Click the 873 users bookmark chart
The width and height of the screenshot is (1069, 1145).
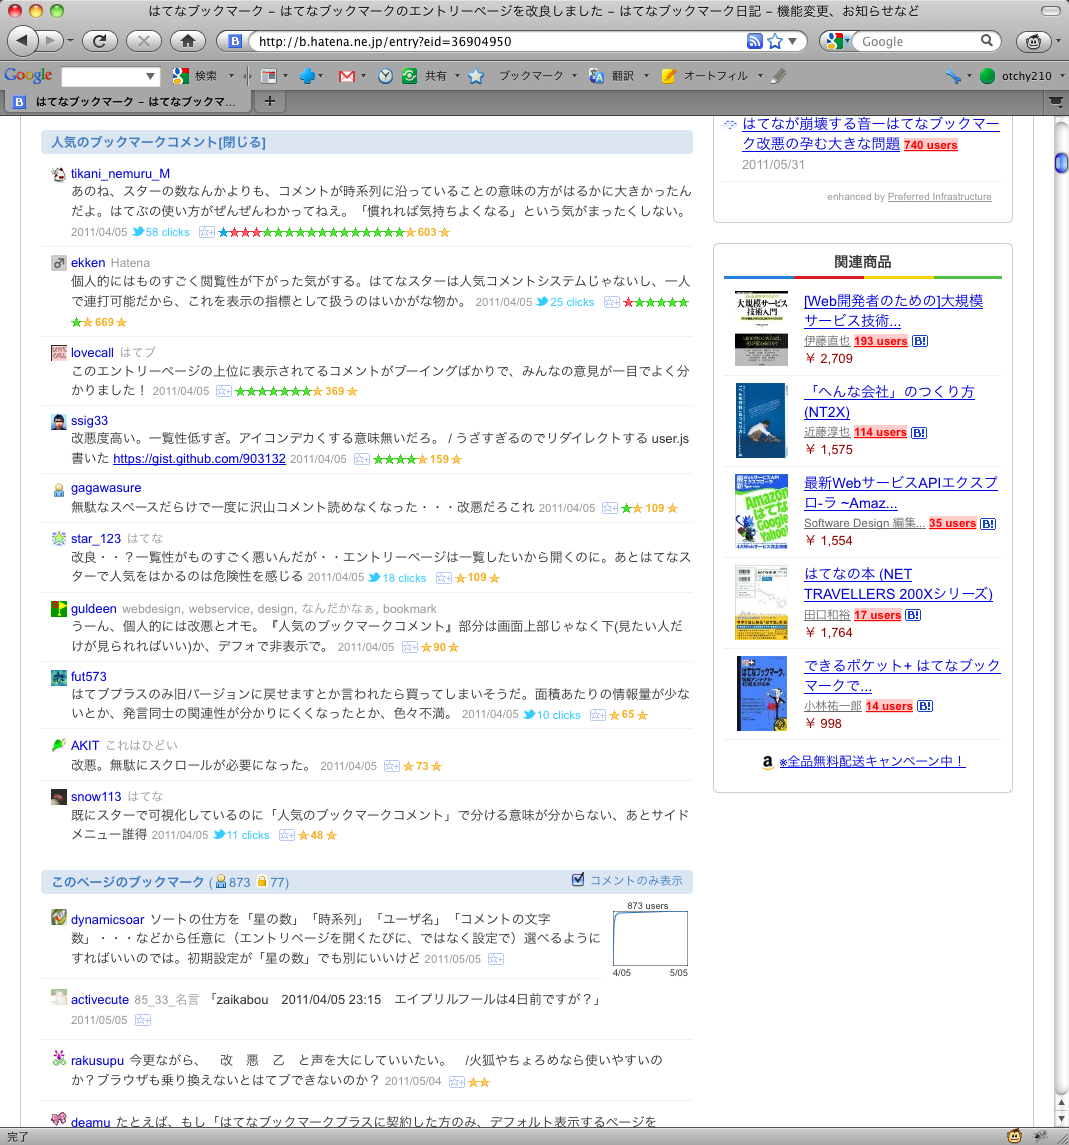(x=650, y=938)
